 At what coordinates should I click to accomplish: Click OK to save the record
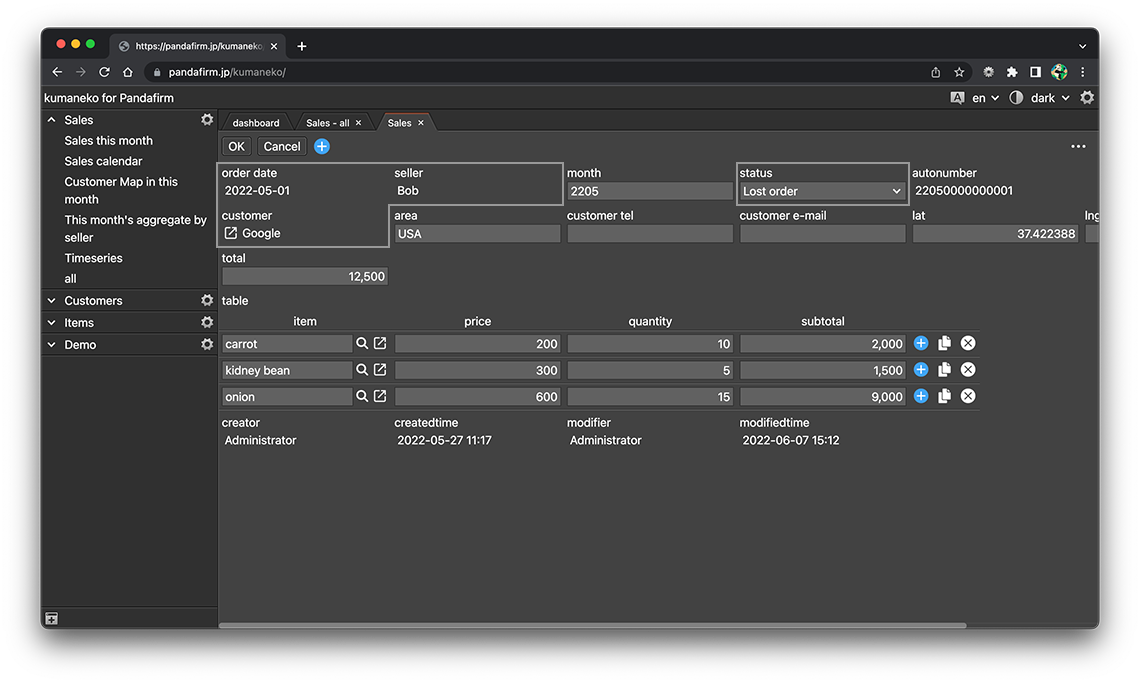coord(236,146)
